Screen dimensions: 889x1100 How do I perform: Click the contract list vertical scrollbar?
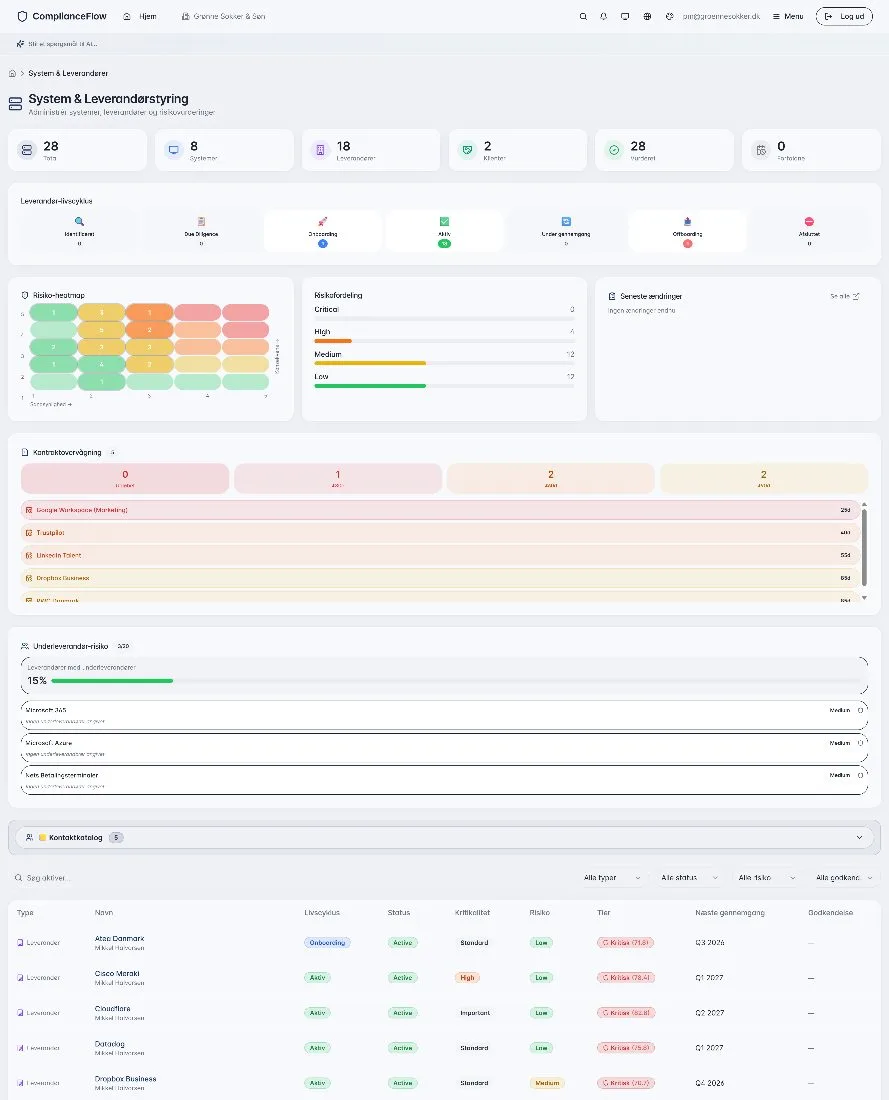[x=864, y=547]
